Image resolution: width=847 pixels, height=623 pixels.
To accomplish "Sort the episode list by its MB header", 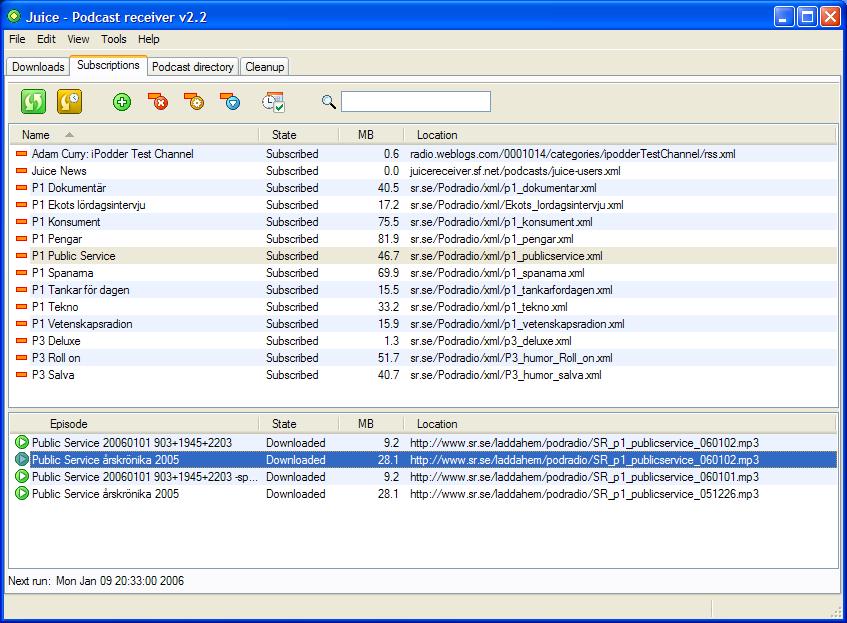I will pyautogui.click(x=371, y=424).
